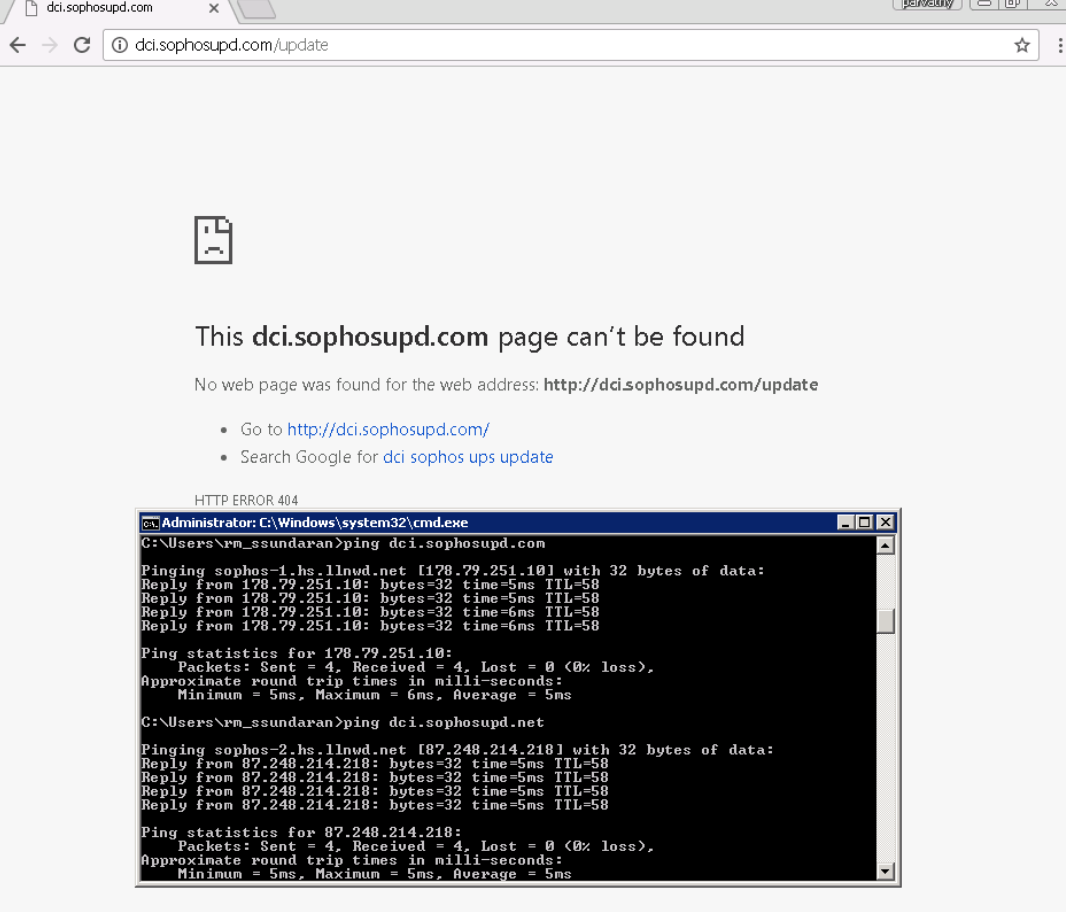Reload the dci.sophosupd.com page

[82, 45]
